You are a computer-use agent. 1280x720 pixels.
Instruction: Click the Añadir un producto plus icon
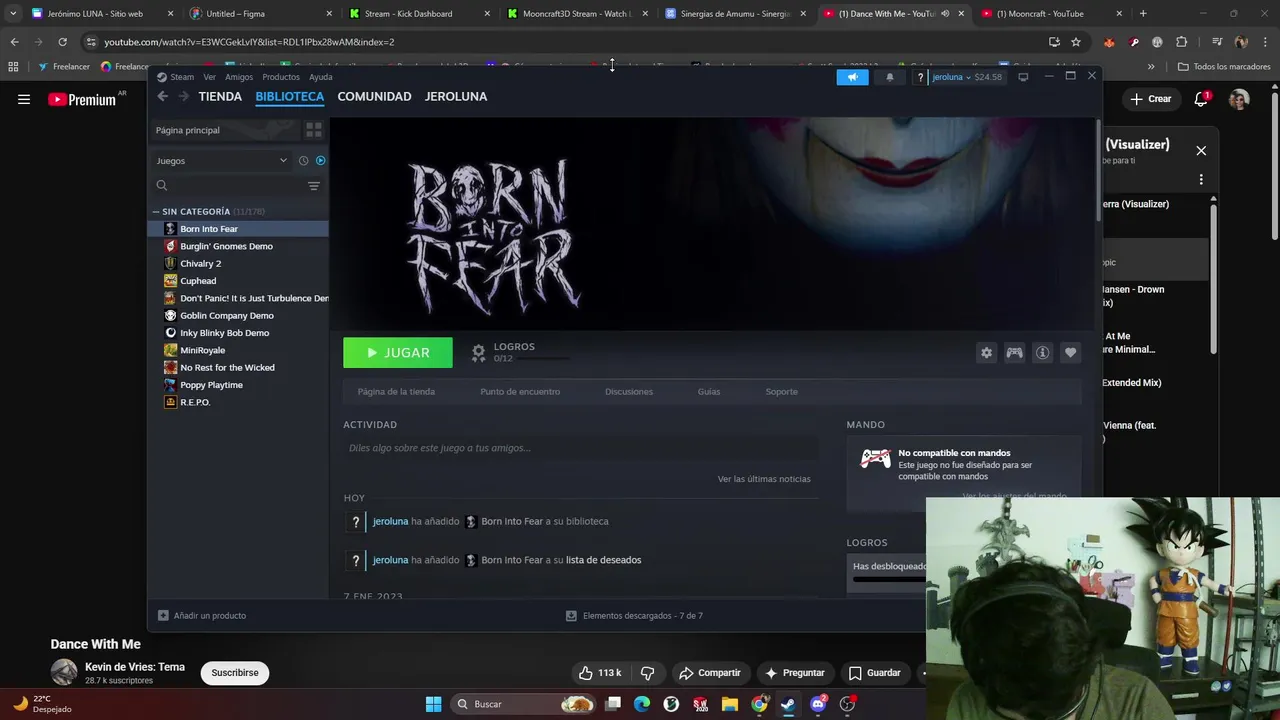163,616
